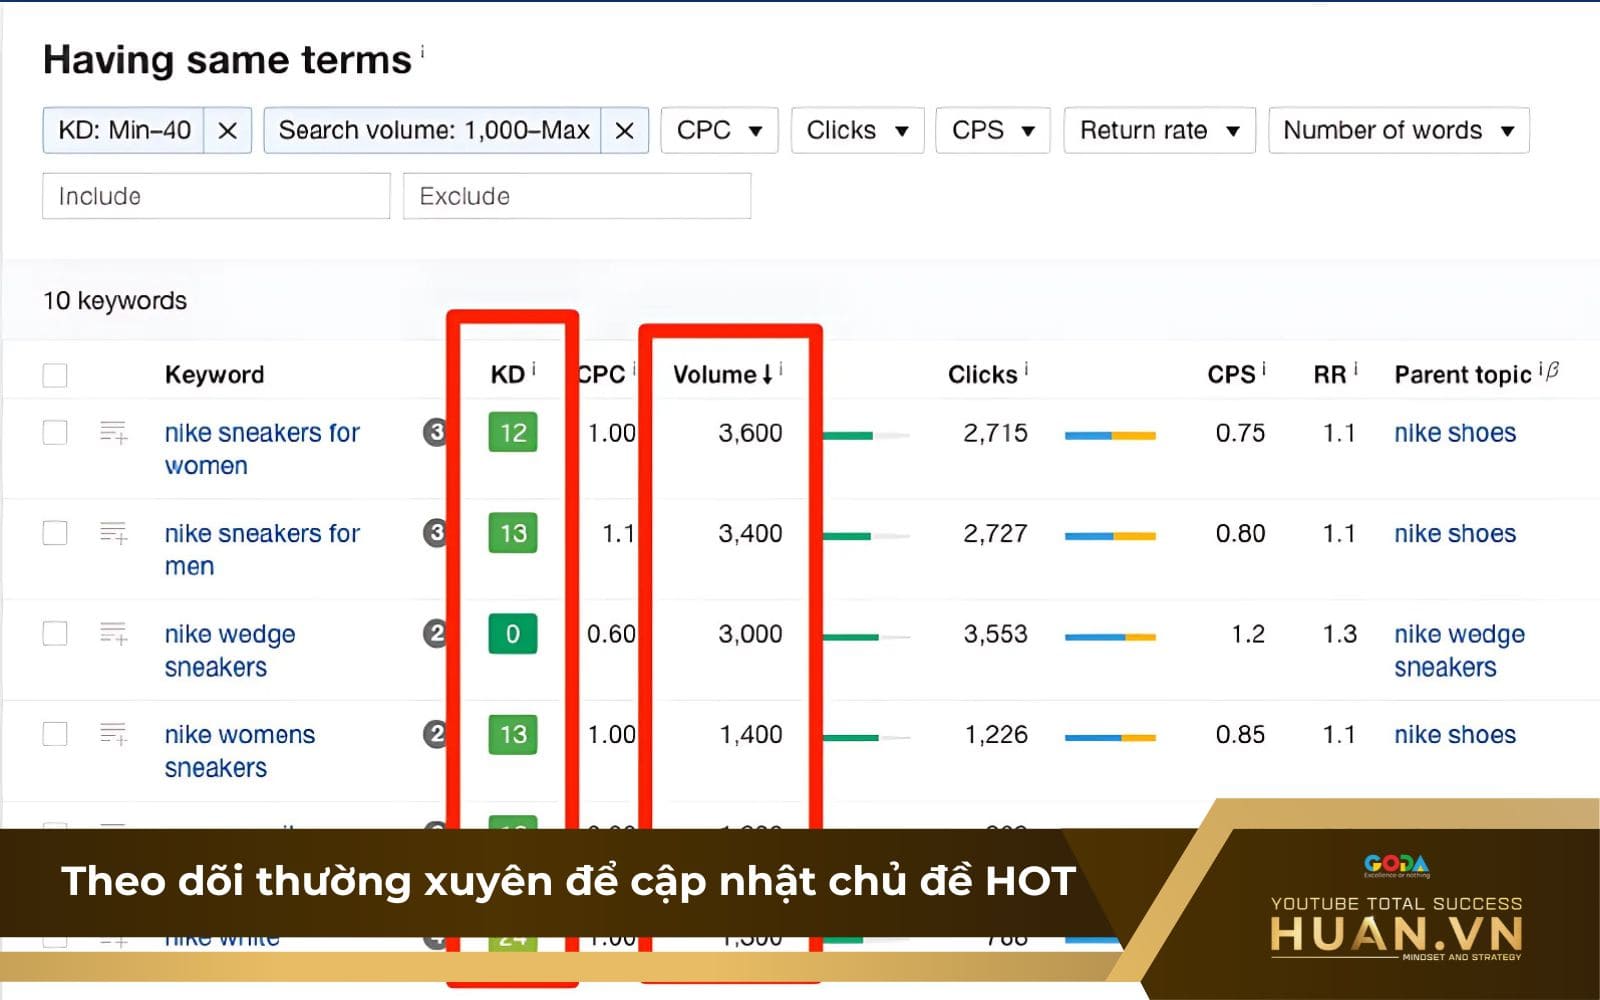Image resolution: width=1600 pixels, height=1000 pixels.
Task: Sort table by Volume column
Action: click(x=722, y=375)
